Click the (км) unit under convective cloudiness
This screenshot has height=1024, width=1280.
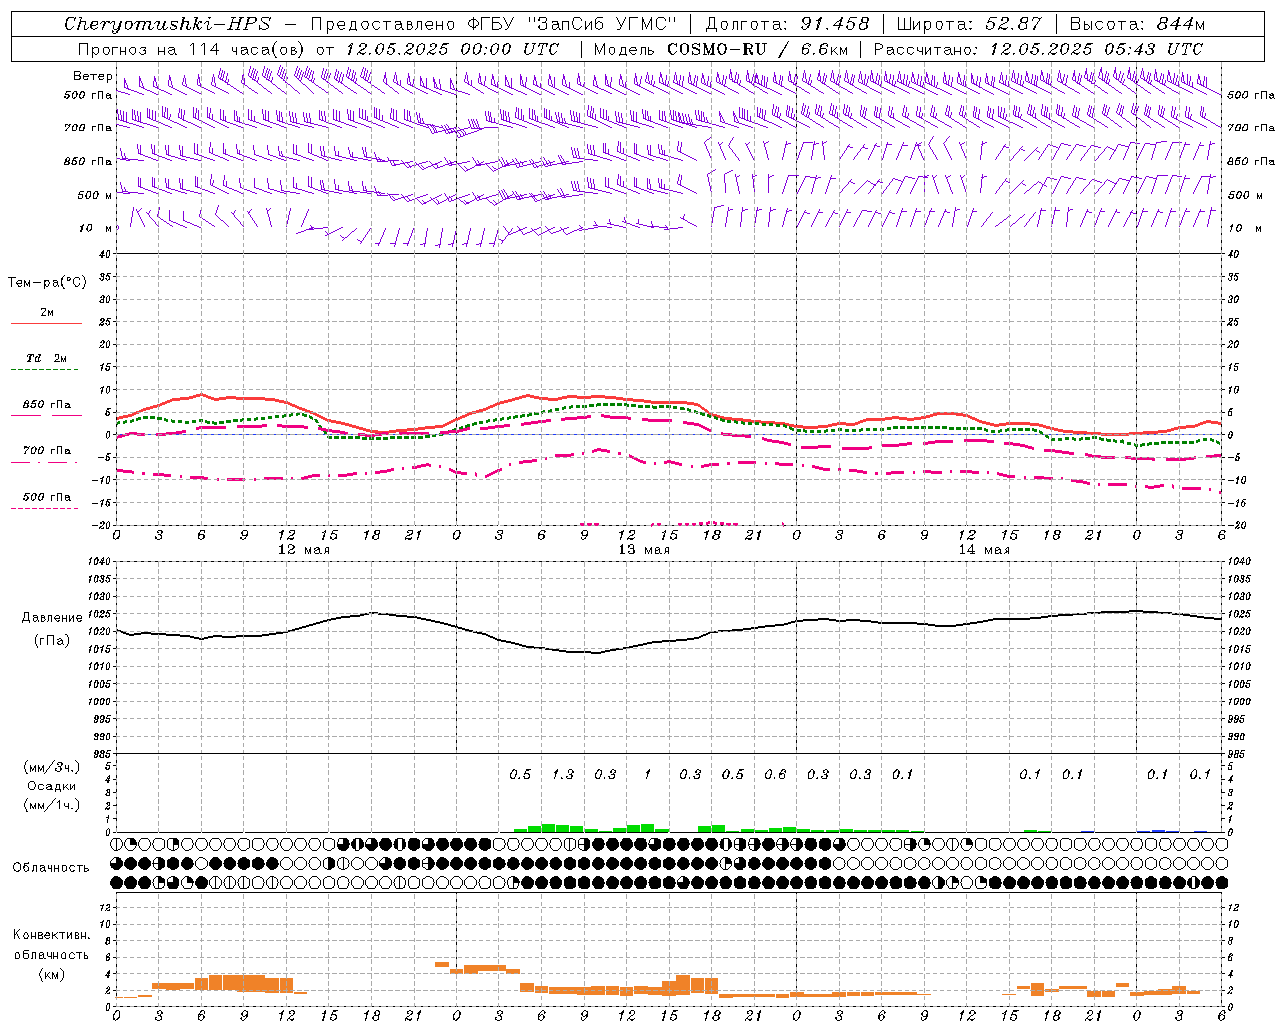click(x=51, y=974)
